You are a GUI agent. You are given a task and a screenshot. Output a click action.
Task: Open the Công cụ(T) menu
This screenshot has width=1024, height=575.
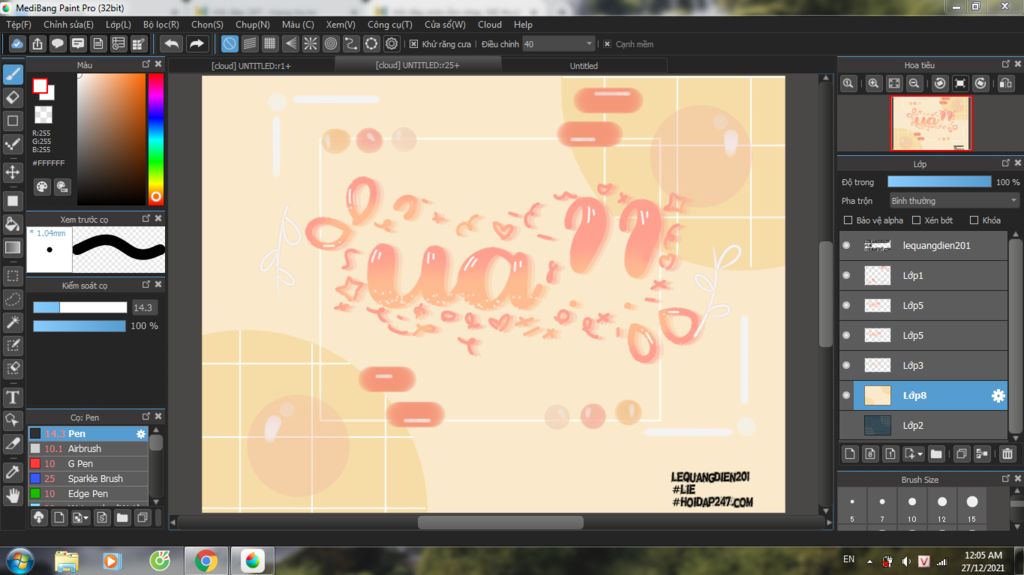[389, 24]
